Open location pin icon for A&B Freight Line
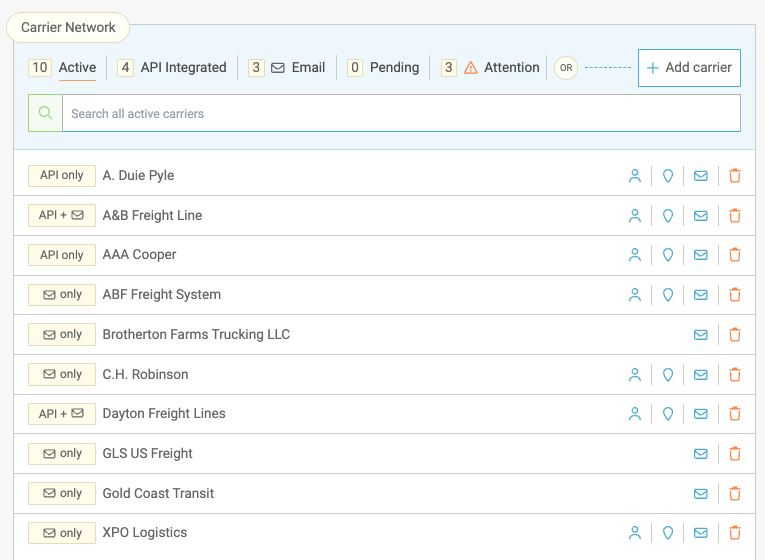 click(x=668, y=215)
